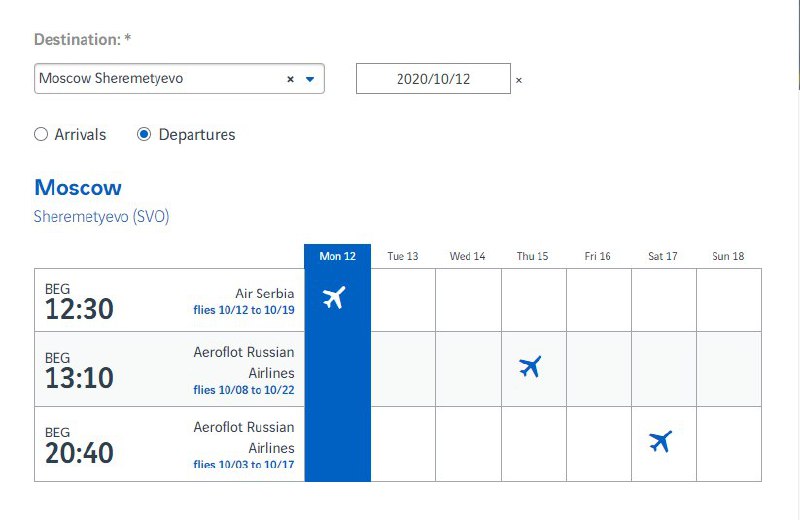Switch to the Wed 14 day column
The width and height of the screenshot is (800, 520).
point(467,256)
